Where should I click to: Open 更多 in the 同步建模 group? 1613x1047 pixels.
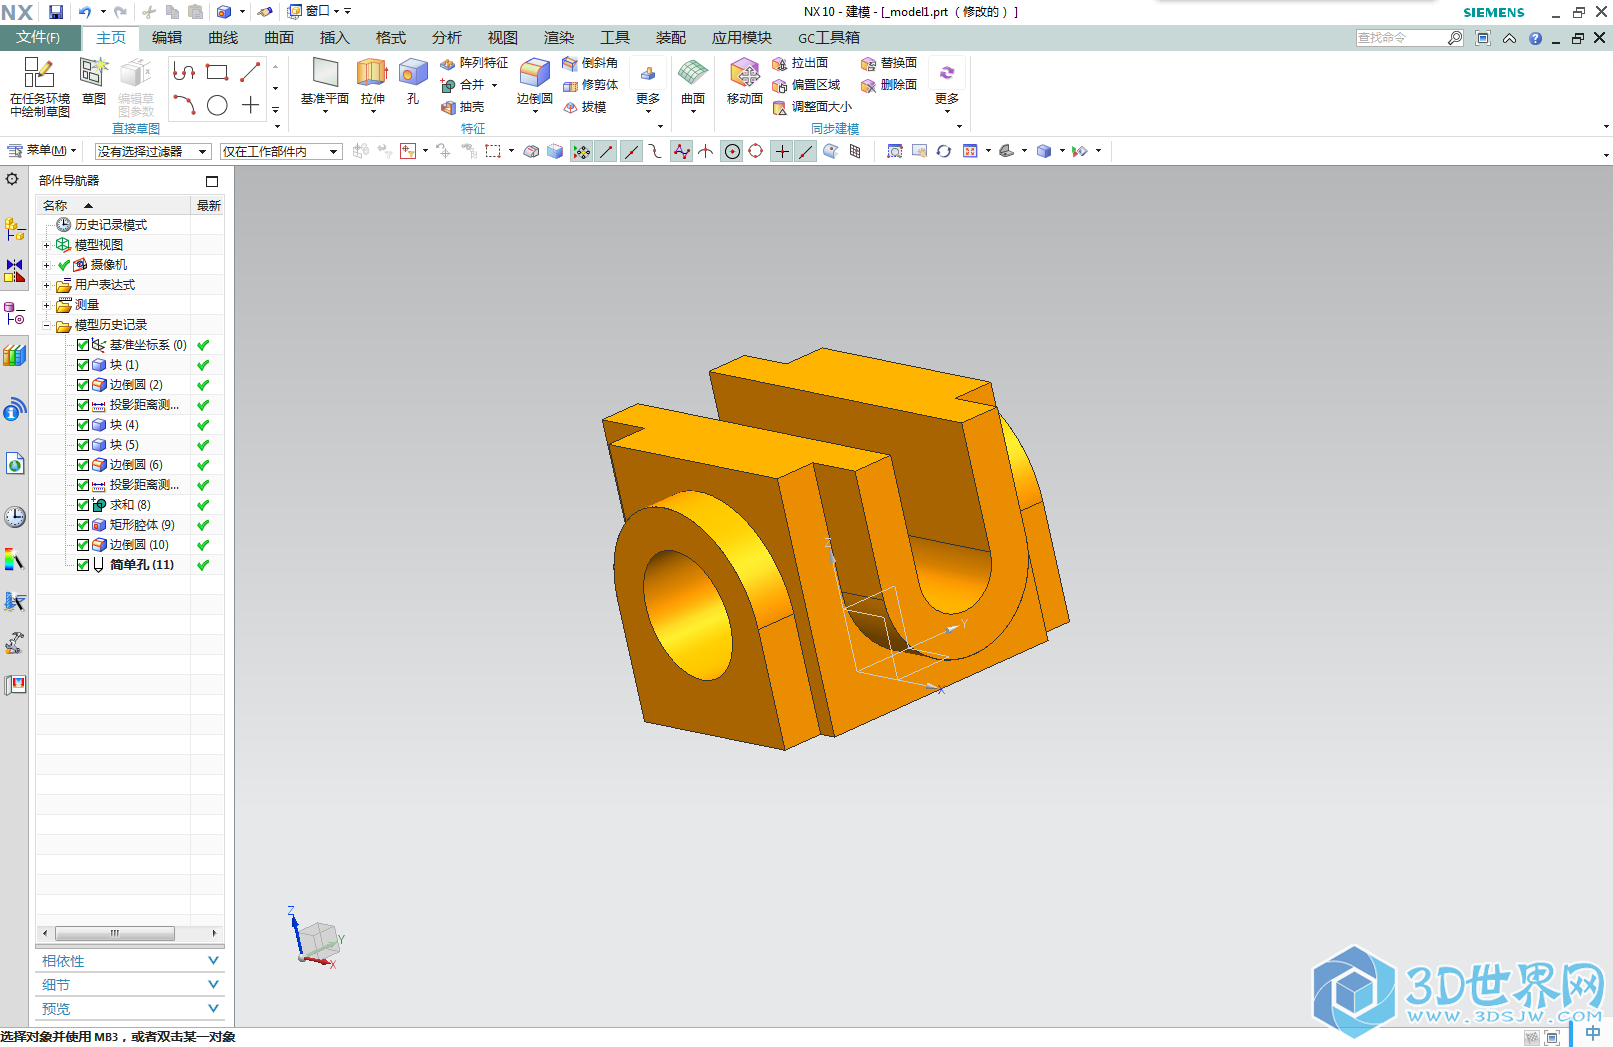point(947,88)
